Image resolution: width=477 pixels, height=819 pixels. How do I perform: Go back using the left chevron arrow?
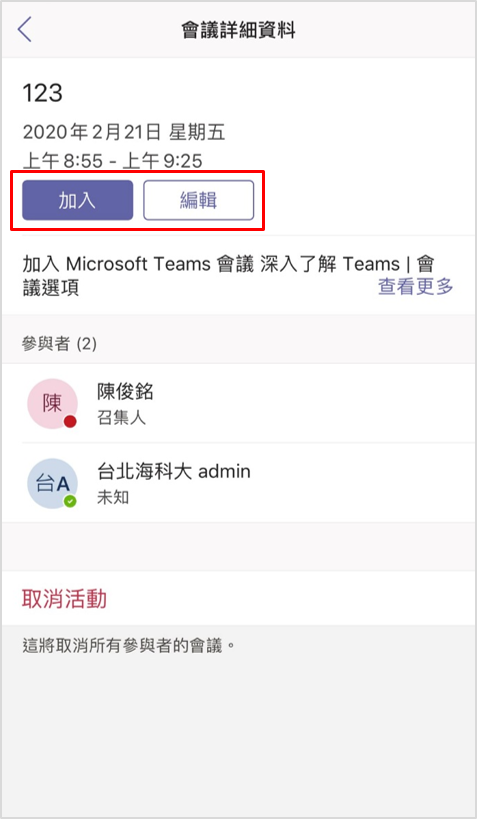[25, 29]
